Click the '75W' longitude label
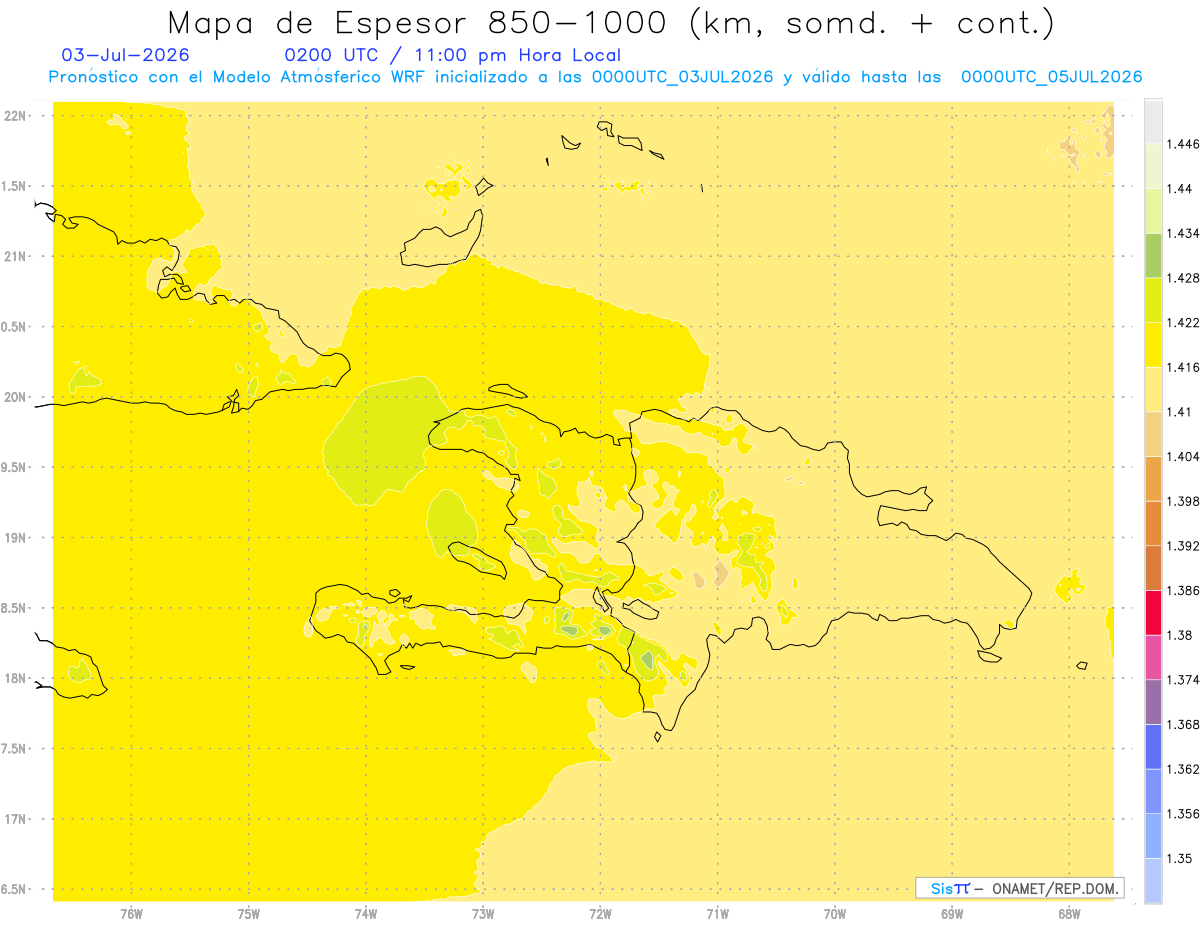This screenshot has height=927, width=1200. 248,914
